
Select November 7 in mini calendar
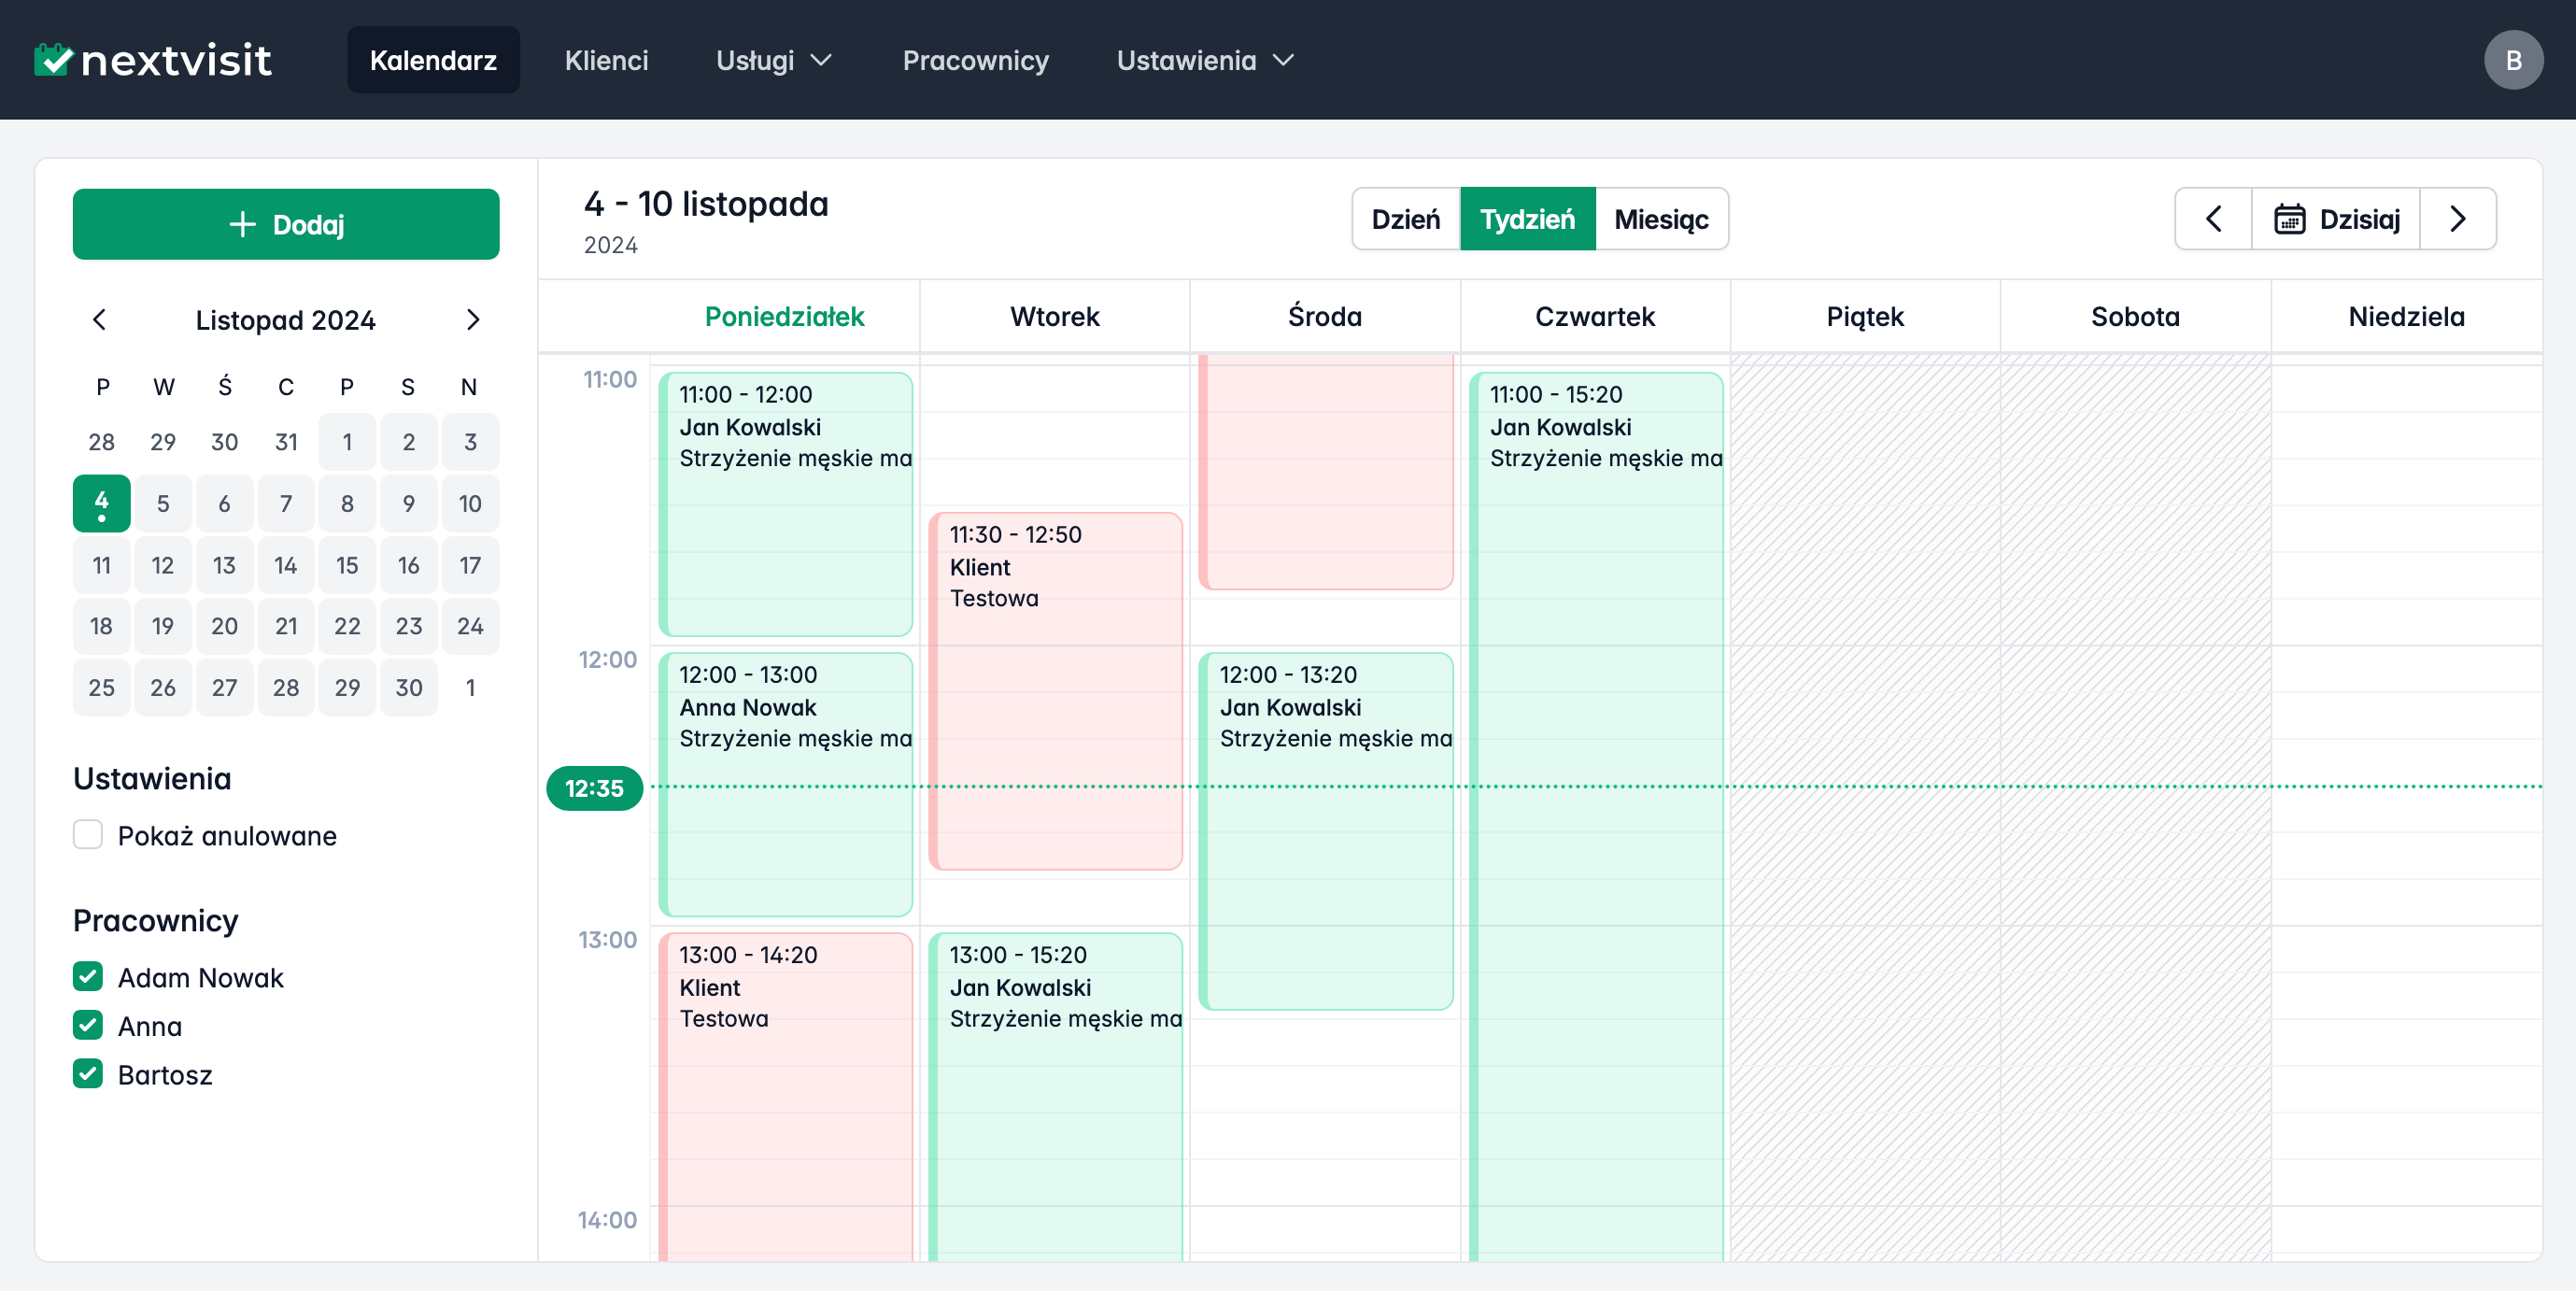click(x=285, y=503)
